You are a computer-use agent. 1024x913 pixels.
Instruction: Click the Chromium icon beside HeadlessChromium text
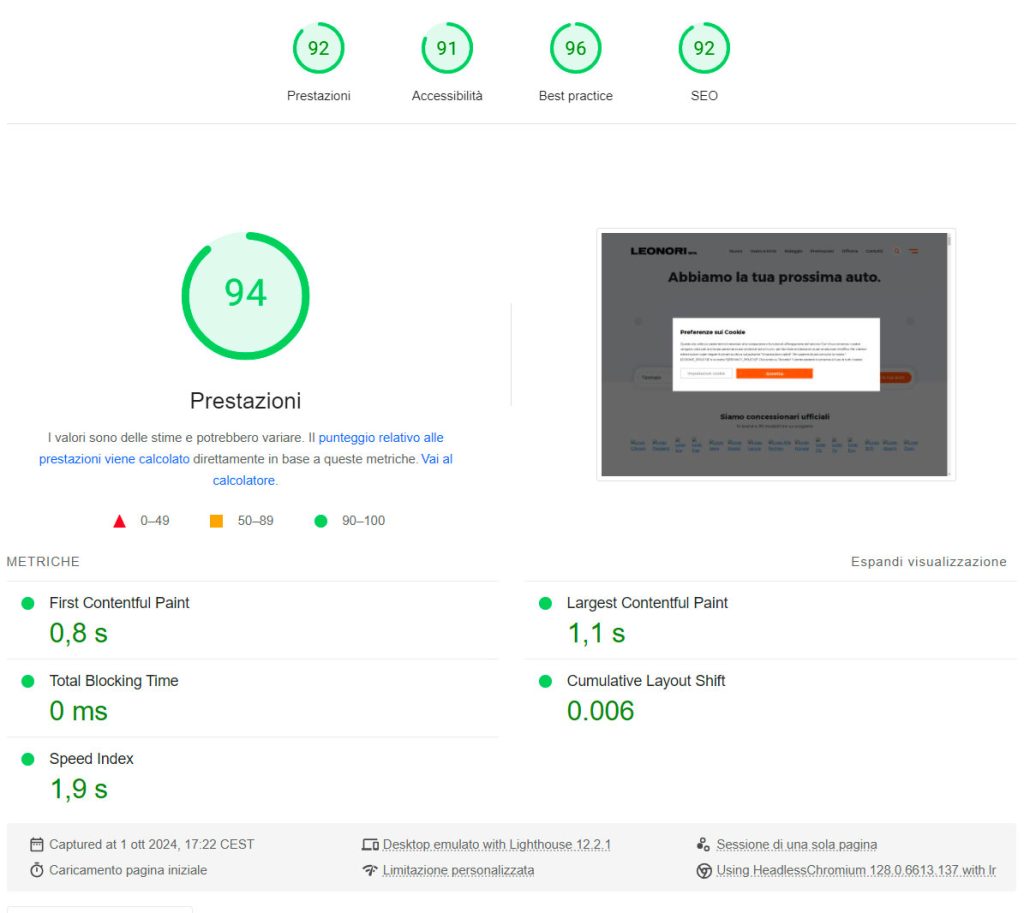pos(704,871)
